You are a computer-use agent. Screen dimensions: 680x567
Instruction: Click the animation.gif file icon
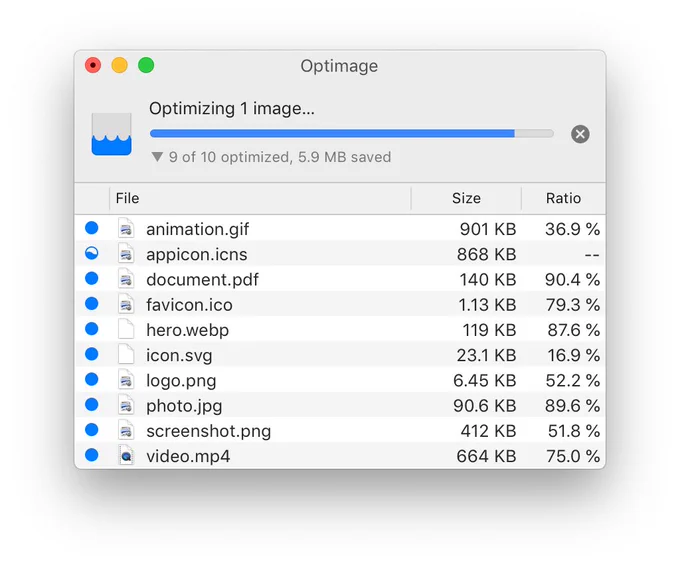point(126,229)
